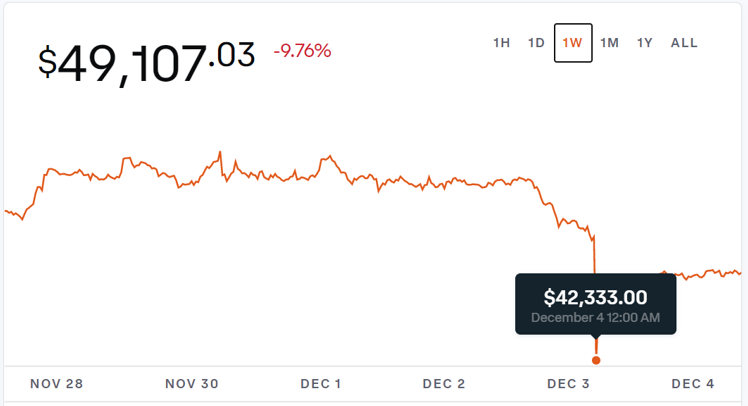Screen dimensions: 748x406
Task: Click the chart line's far-left starting point
Action: point(6,211)
